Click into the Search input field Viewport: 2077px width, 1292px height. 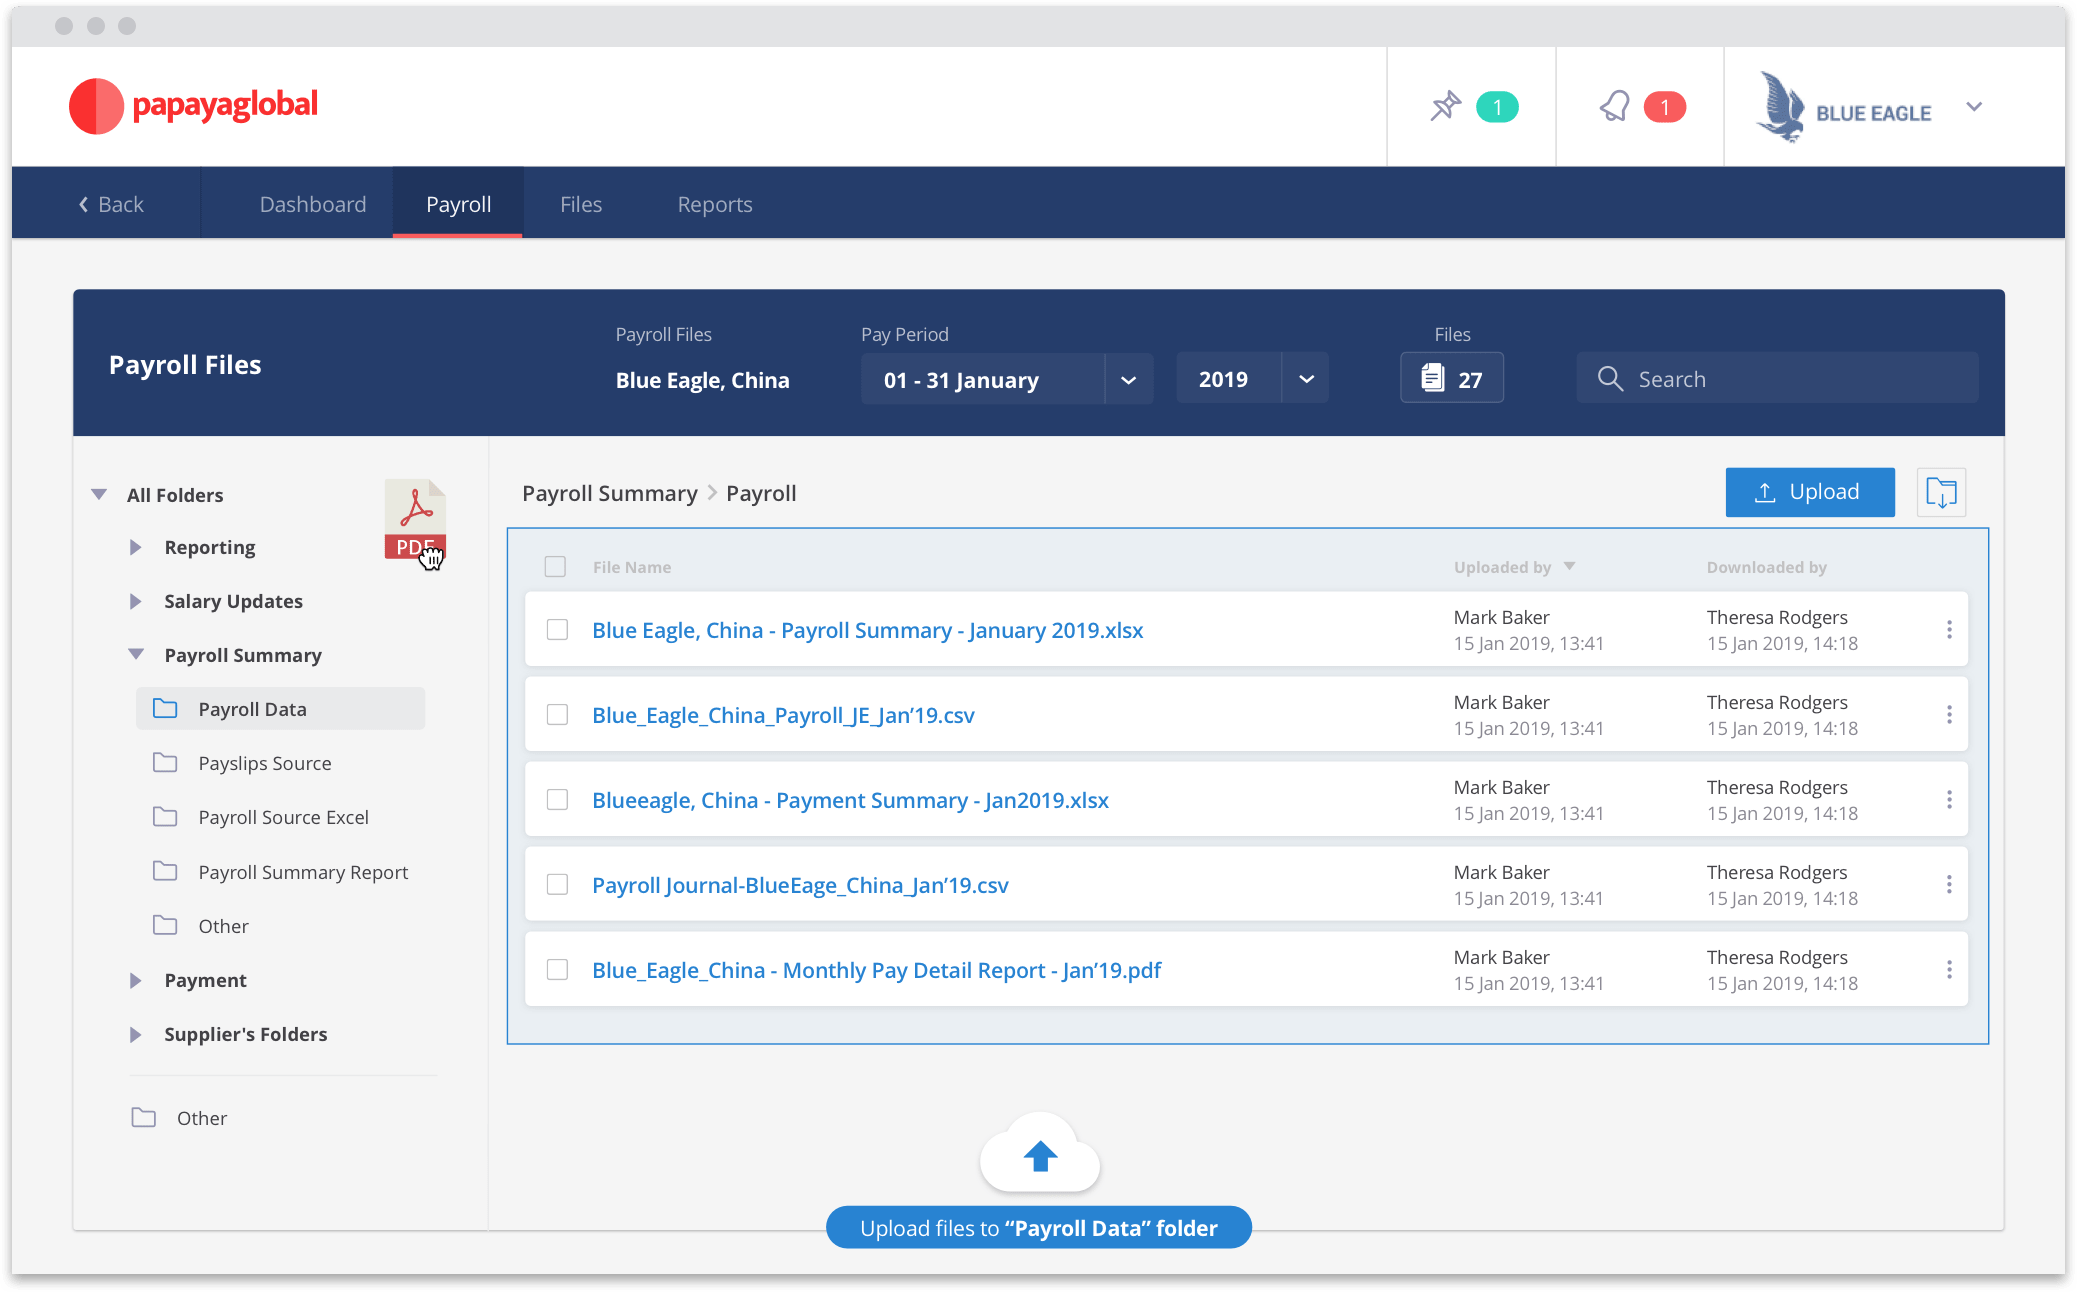coord(1790,379)
